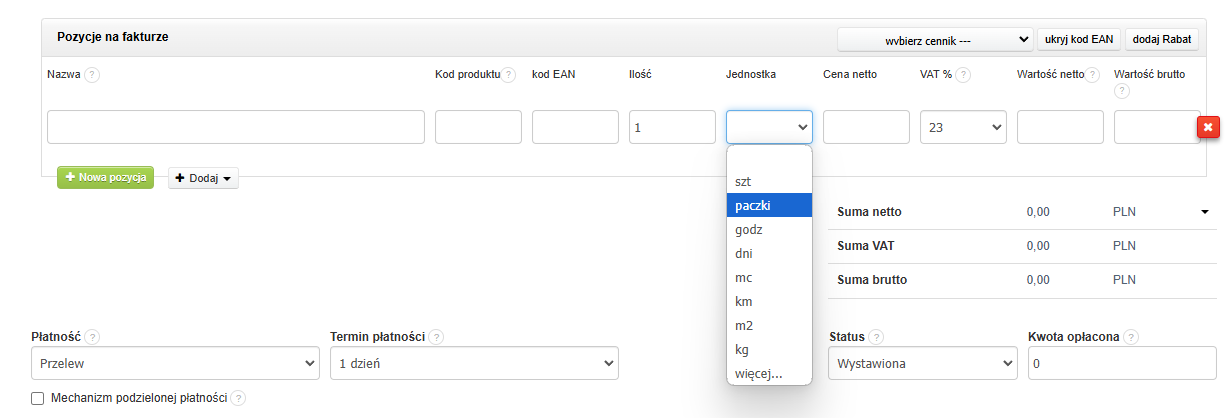The height and width of the screenshot is (418, 1225).
Task: Delete invoice row with red X button
Action: 1207,127
